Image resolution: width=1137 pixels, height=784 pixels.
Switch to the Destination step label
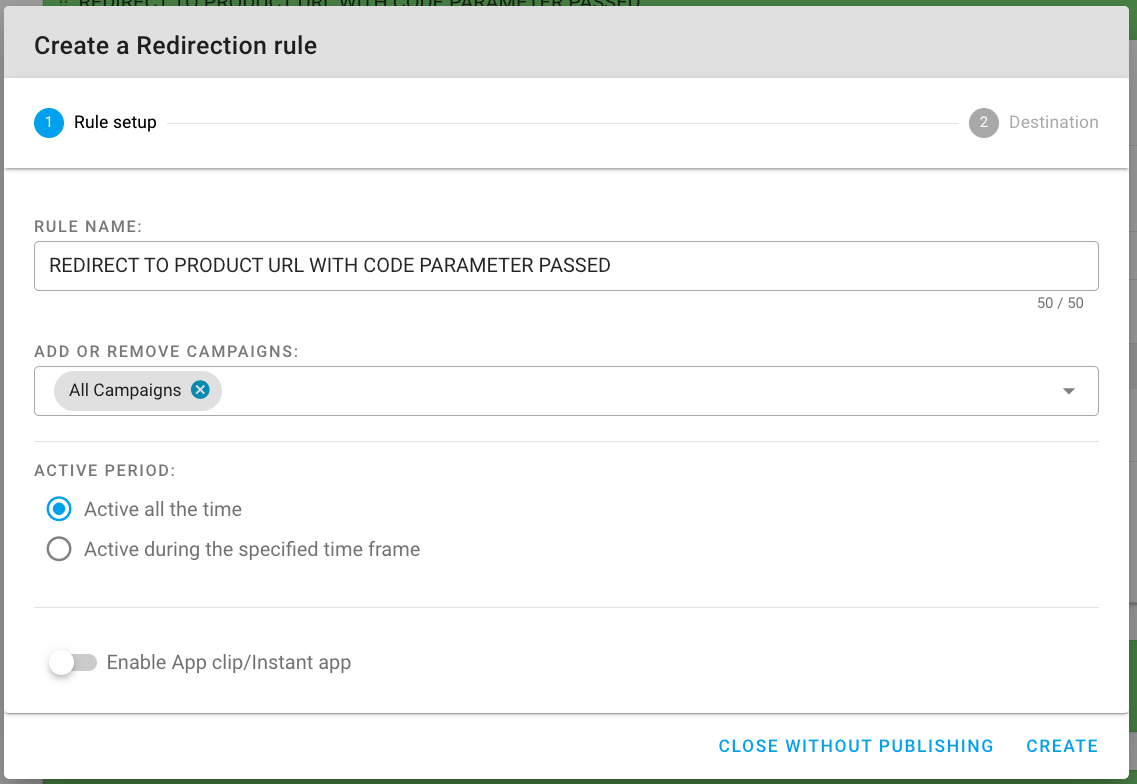pos(1053,123)
